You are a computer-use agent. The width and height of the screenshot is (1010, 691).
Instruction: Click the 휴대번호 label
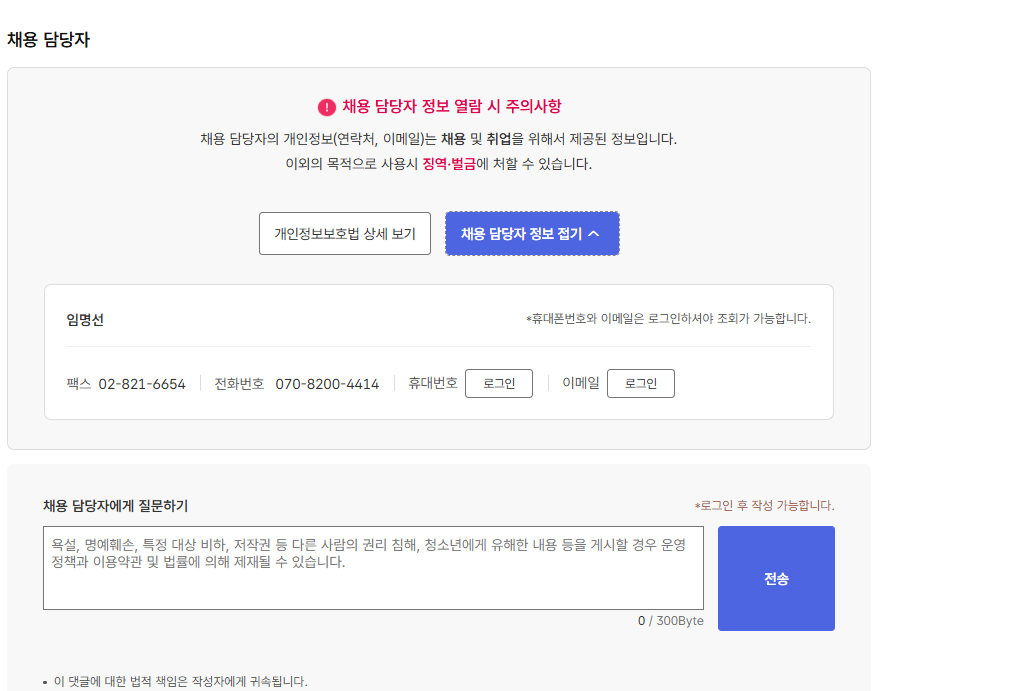click(433, 383)
